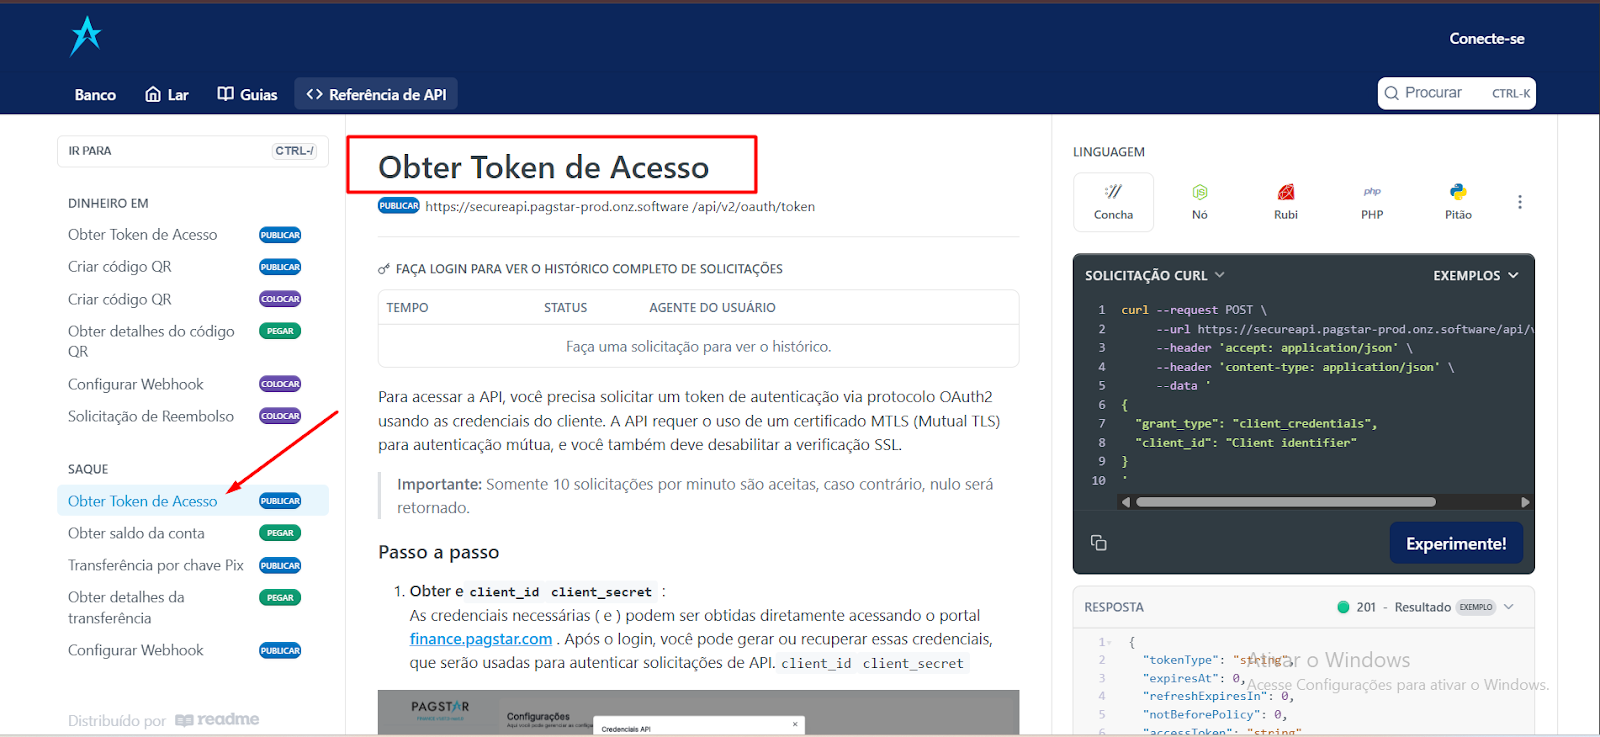Expand the EXEMPLOS dropdown

coord(1476,275)
